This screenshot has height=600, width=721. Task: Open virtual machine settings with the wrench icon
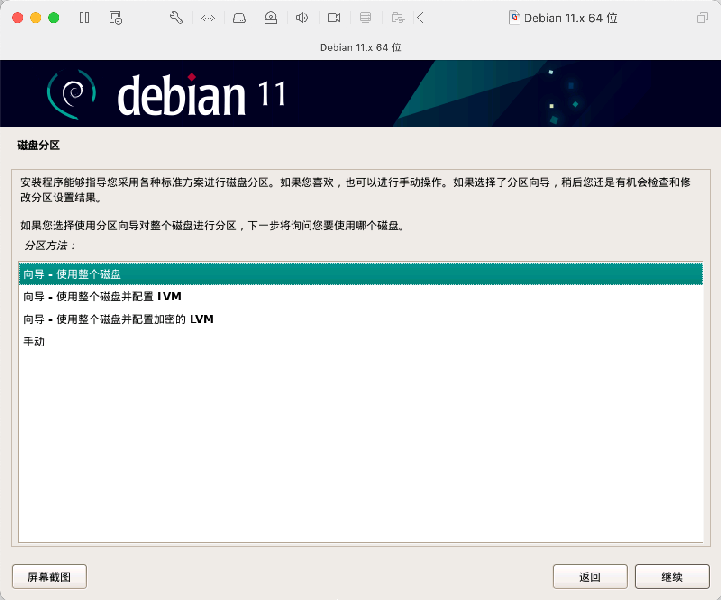click(177, 18)
